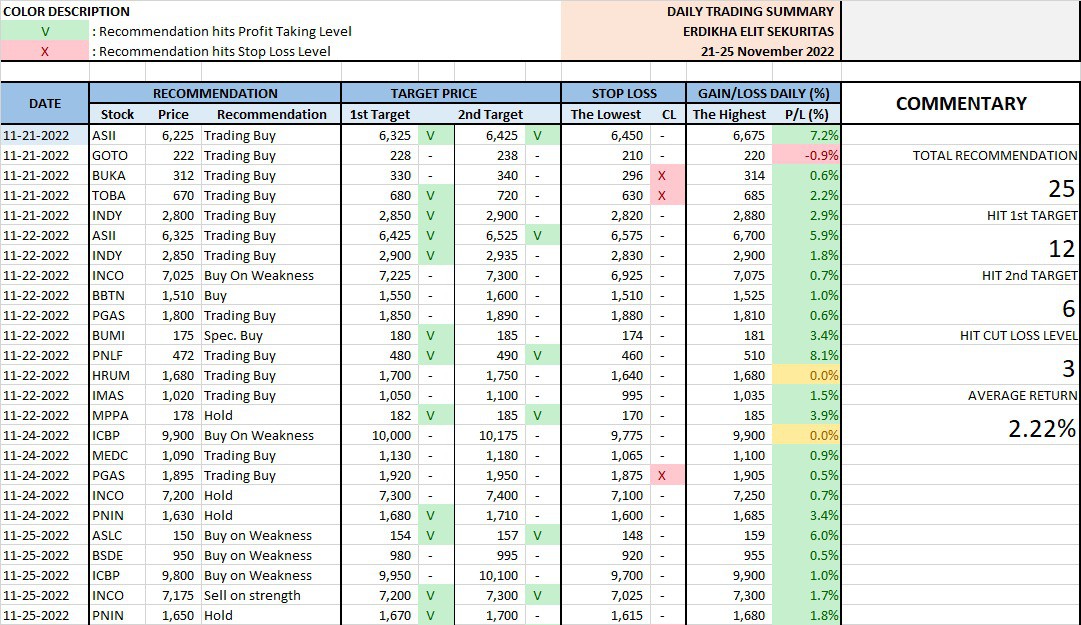Click the COMMENTARY heading cell
This screenshot has width=1081, height=625.
pos(960,103)
